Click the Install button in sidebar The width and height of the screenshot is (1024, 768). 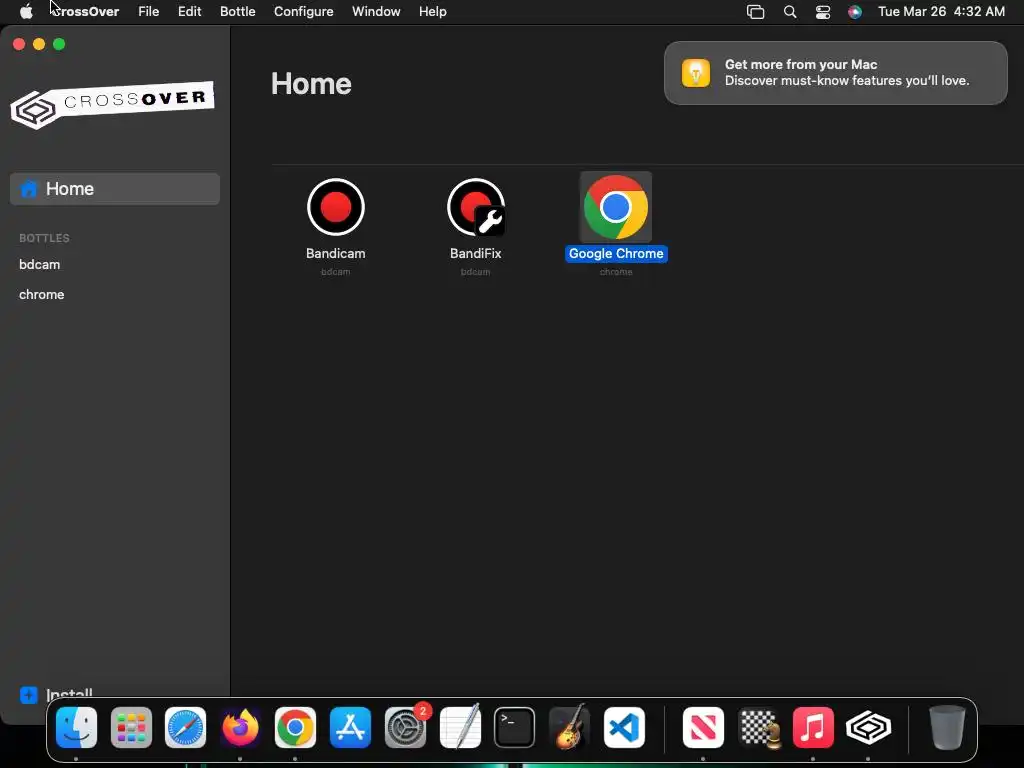(x=56, y=694)
